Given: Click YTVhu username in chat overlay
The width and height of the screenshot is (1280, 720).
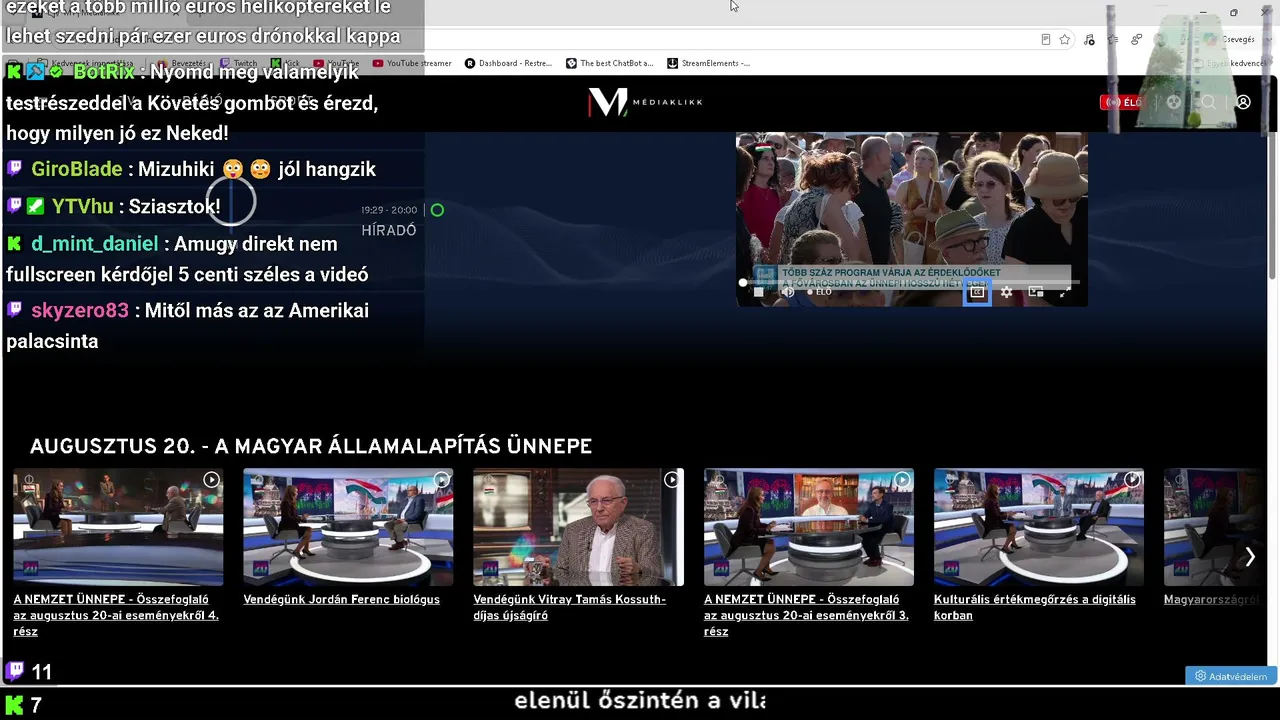Looking at the screenshot, I should (x=83, y=206).
